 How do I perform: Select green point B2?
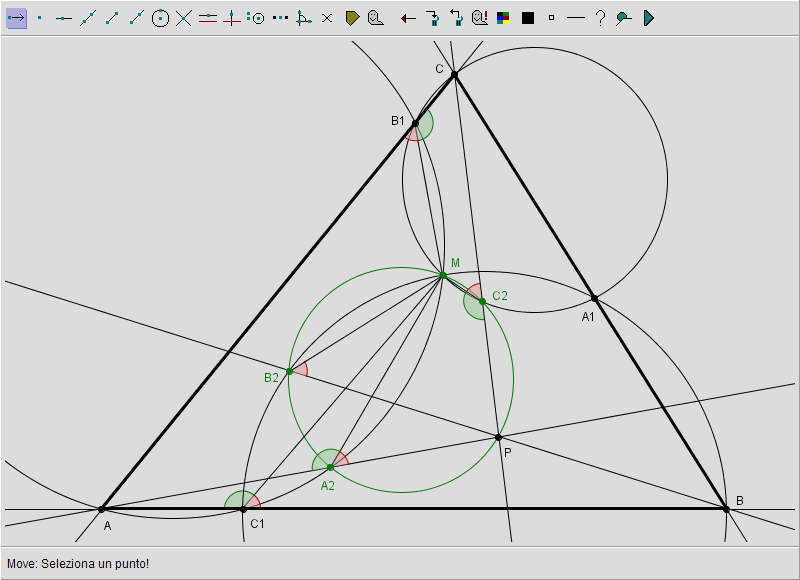[289, 371]
